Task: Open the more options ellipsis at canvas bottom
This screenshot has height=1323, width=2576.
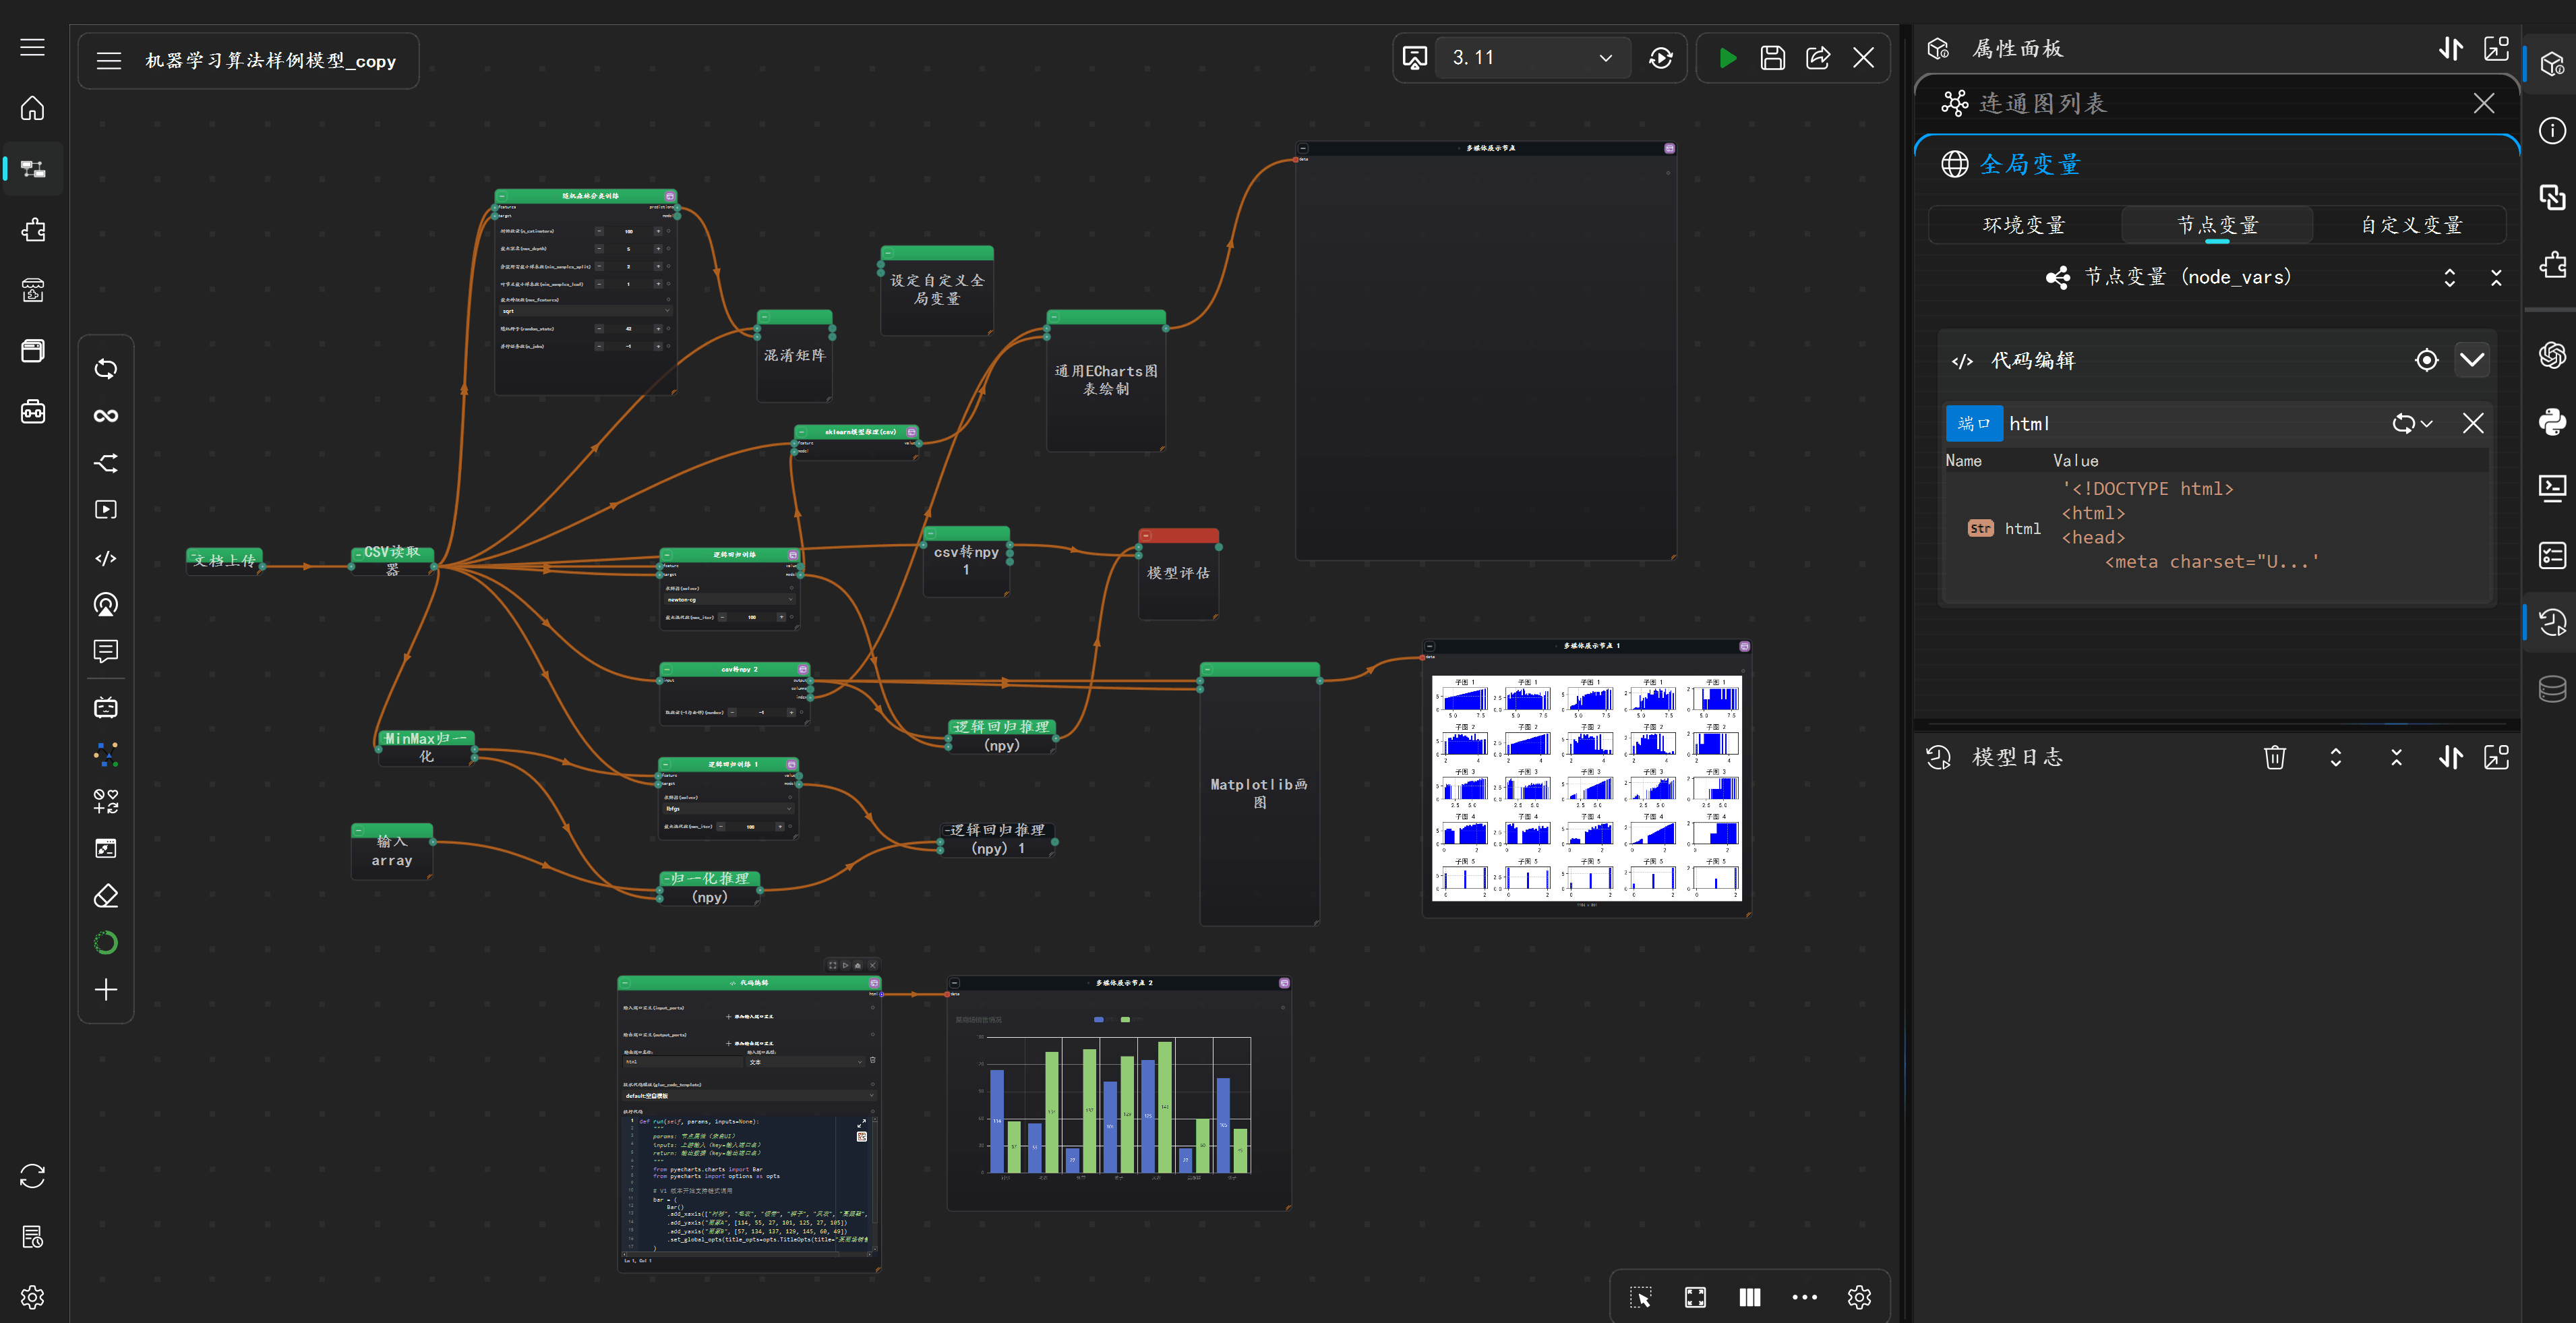Action: pyautogui.click(x=1805, y=1297)
